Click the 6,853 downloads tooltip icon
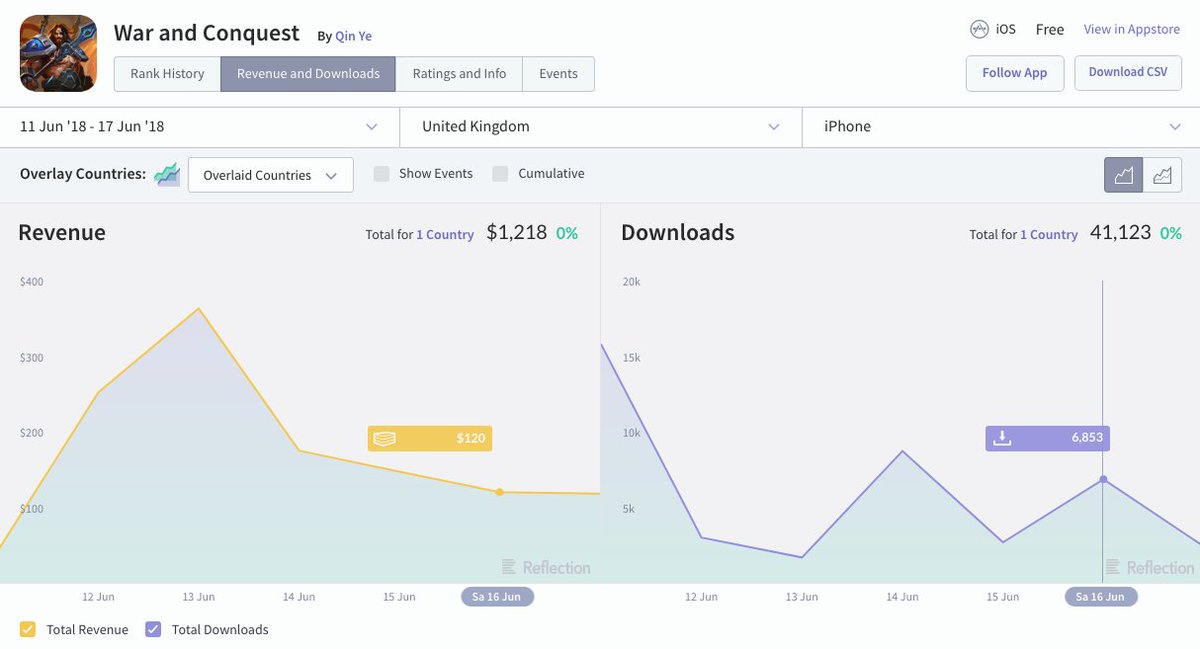Image resolution: width=1200 pixels, height=649 pixels. (1003, 438)
